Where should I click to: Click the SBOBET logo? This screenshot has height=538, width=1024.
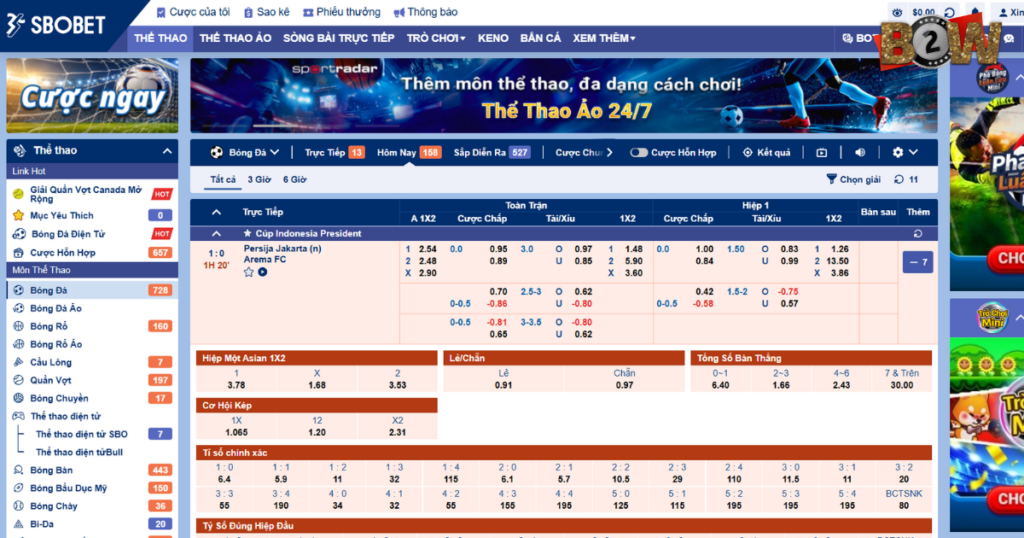[56, 25]
